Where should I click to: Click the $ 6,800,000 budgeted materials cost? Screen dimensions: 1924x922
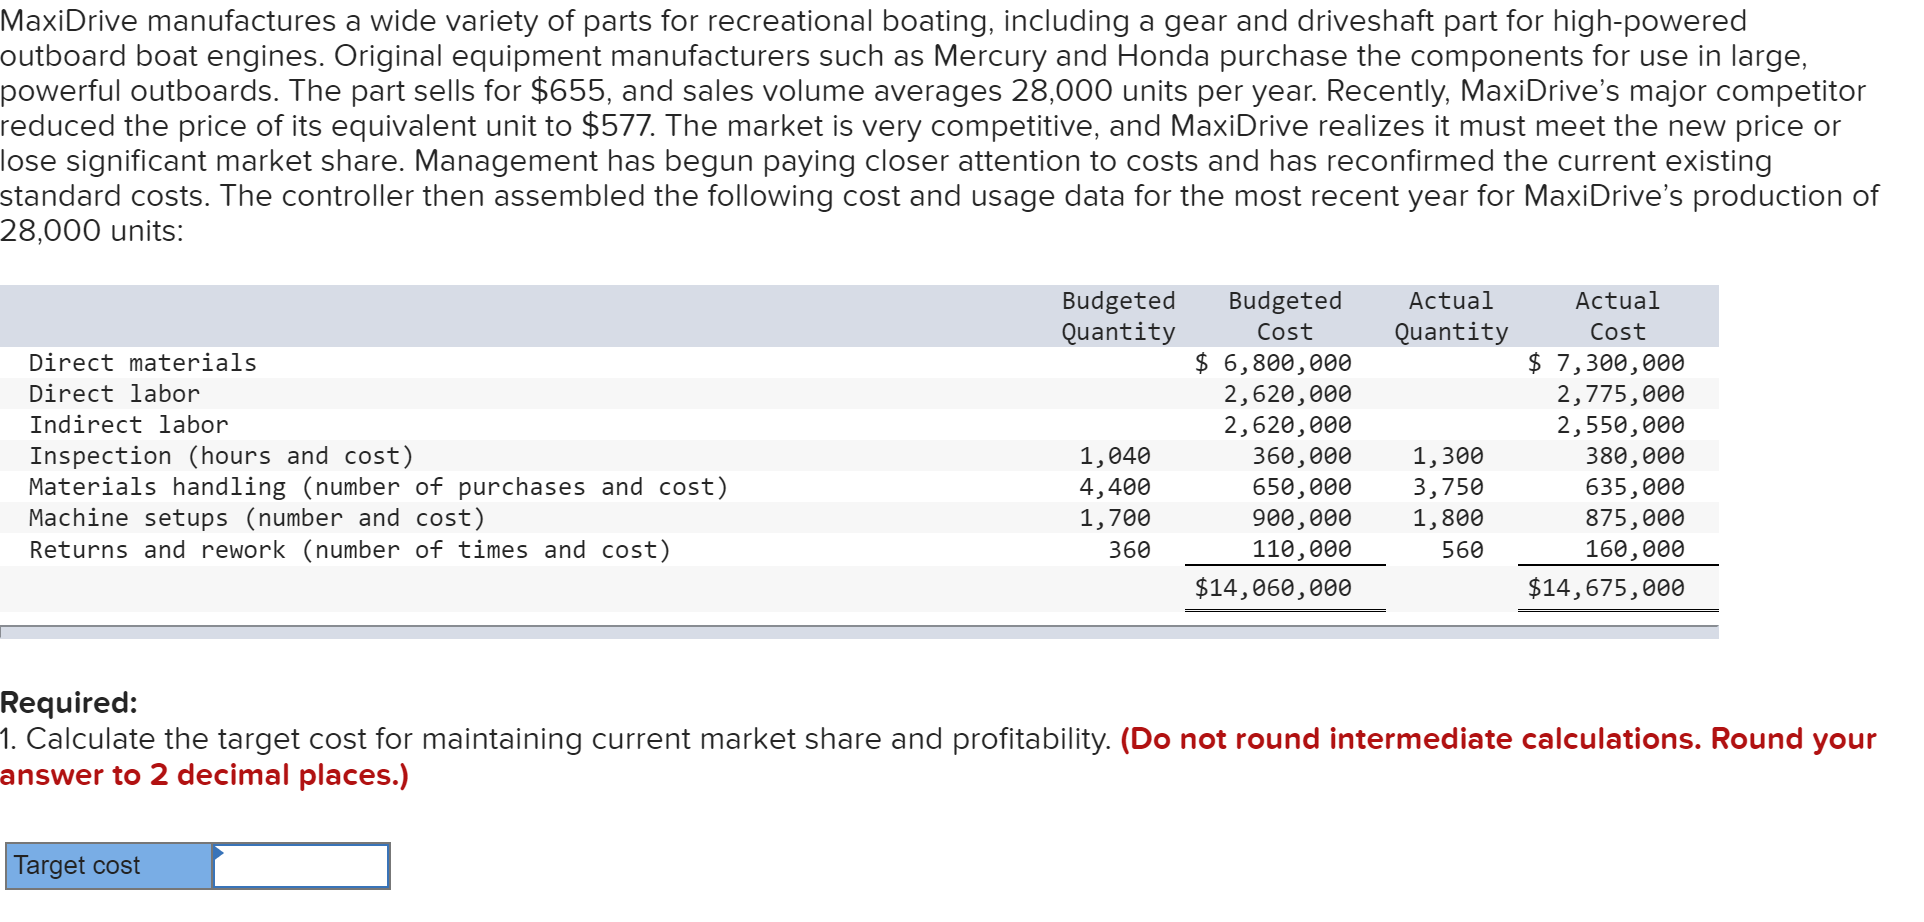(1273, 363)
